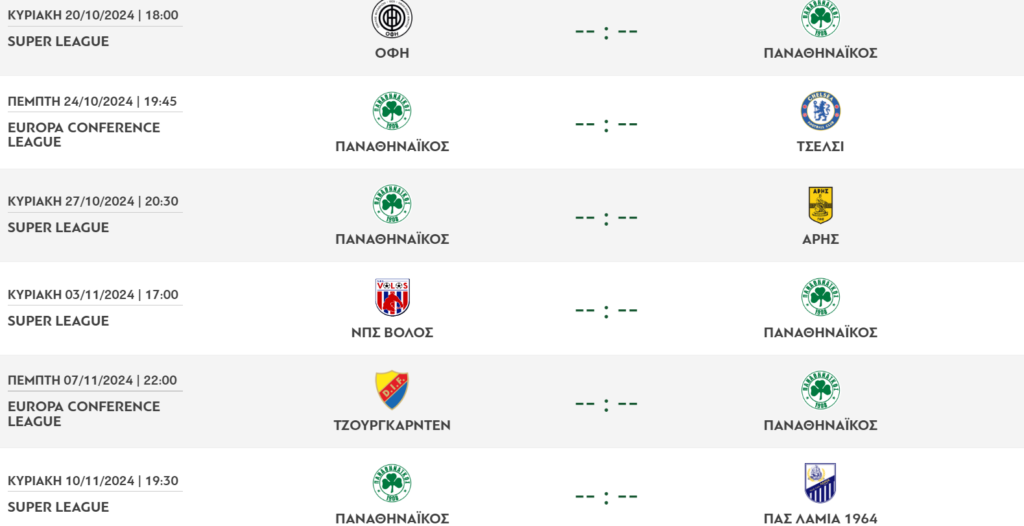Screen dimensions: 1024x526
Task: Click the ΑΡΗΣ team name
Action: point(820,239)
